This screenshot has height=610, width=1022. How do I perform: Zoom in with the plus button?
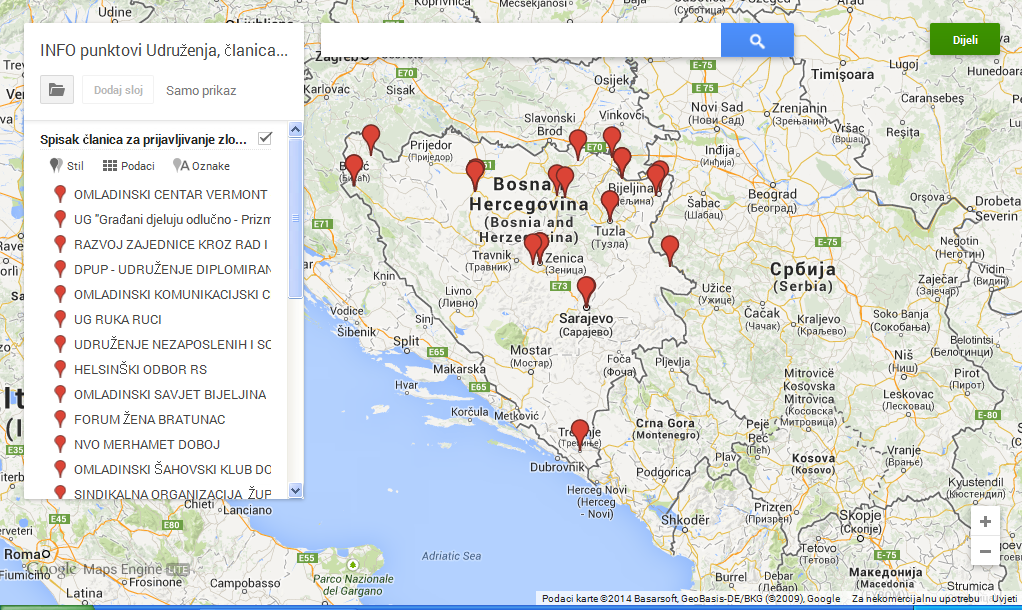(x=985, y=522)
